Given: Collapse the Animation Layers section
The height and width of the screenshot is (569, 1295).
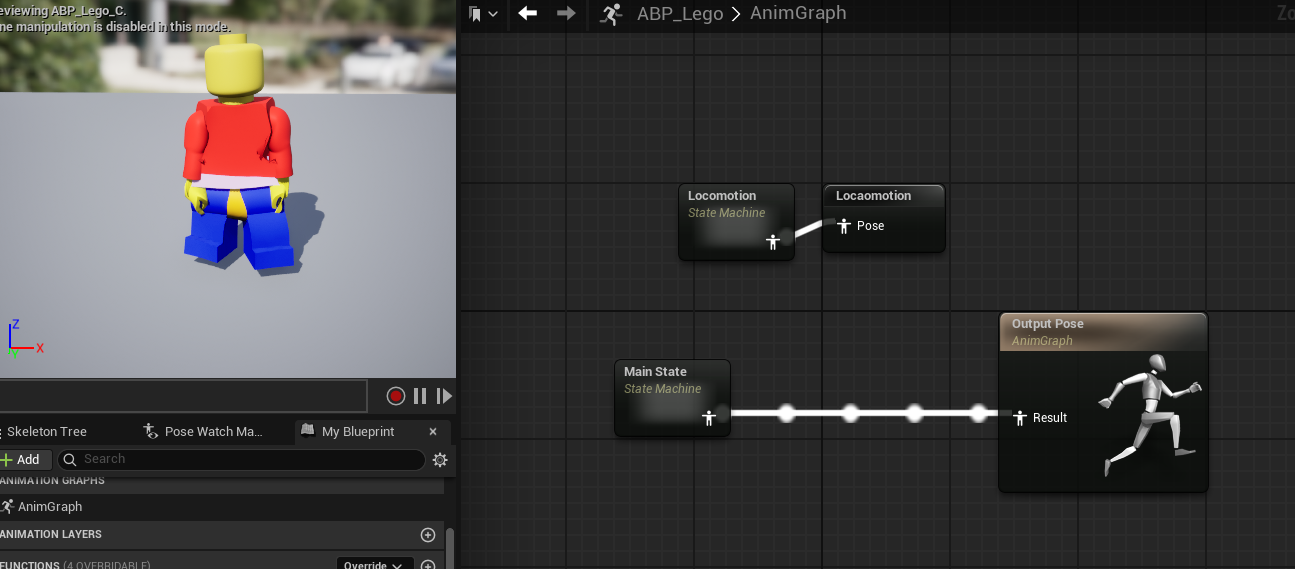Looking at the screenshot, I should 52,535.
